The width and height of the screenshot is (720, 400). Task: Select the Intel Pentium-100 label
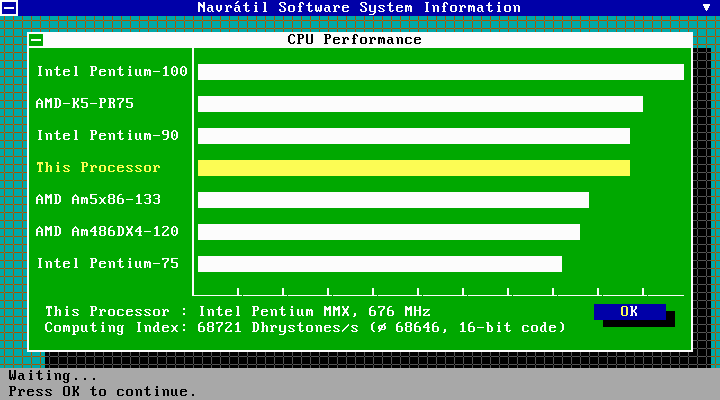(112, 71)
